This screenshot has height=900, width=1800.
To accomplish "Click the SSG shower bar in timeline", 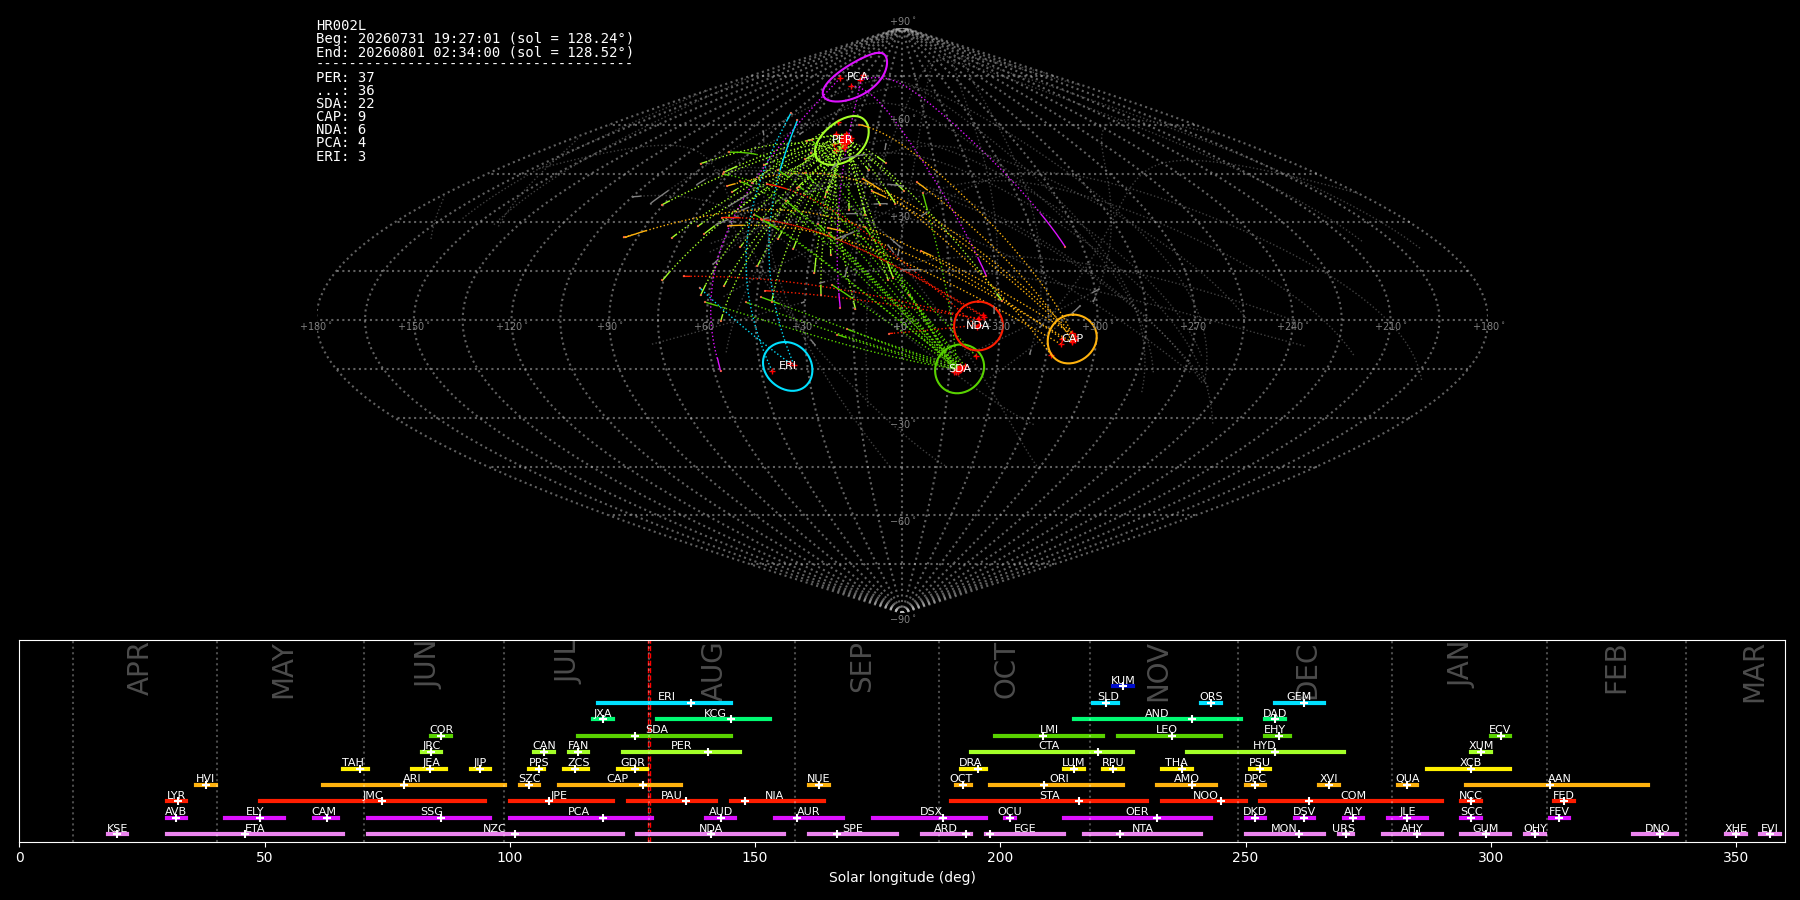I will click(428, 817).
